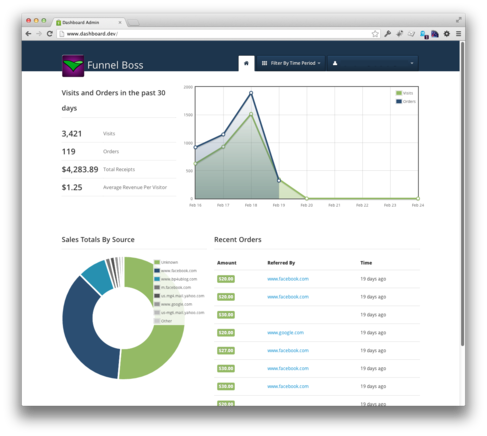Click the light-blue extension icon with badge

(424, 34)
